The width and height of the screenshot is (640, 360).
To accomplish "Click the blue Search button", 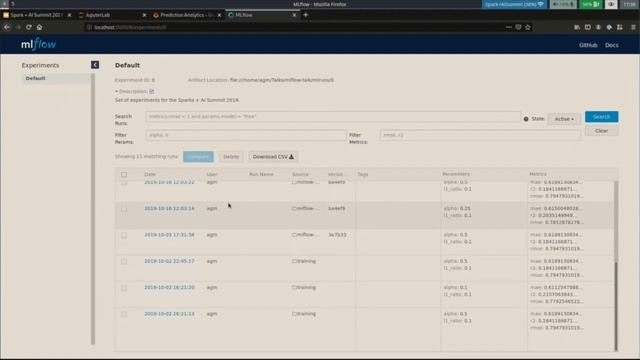I will [x=601, y=117].
